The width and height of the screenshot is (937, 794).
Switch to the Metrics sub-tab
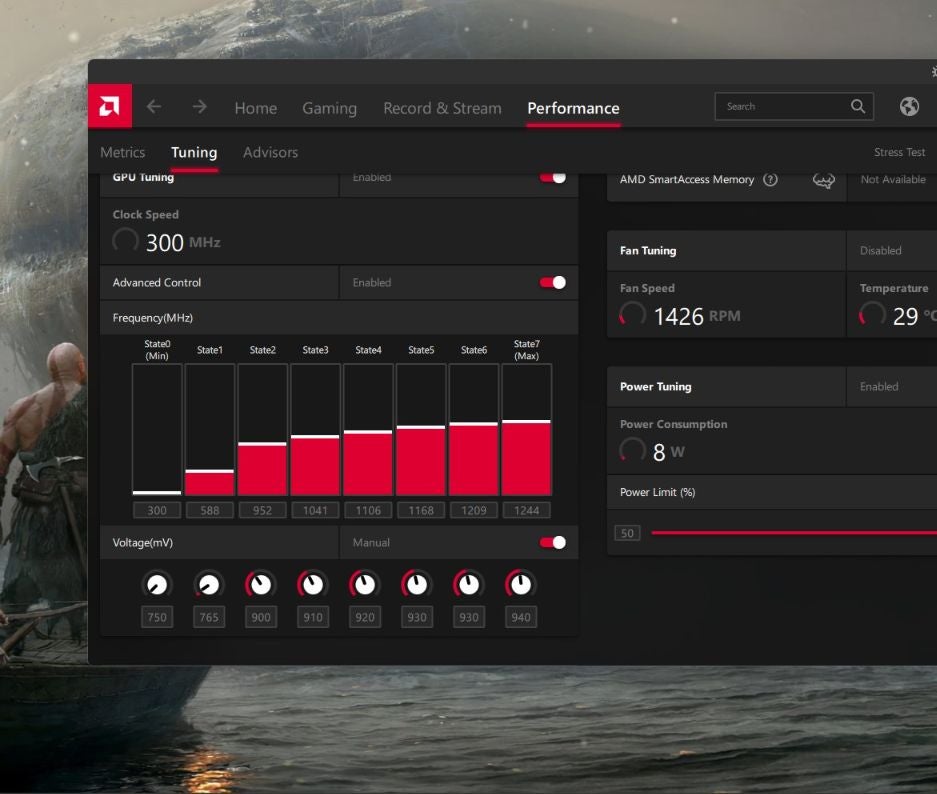click(x=123, y=152)
